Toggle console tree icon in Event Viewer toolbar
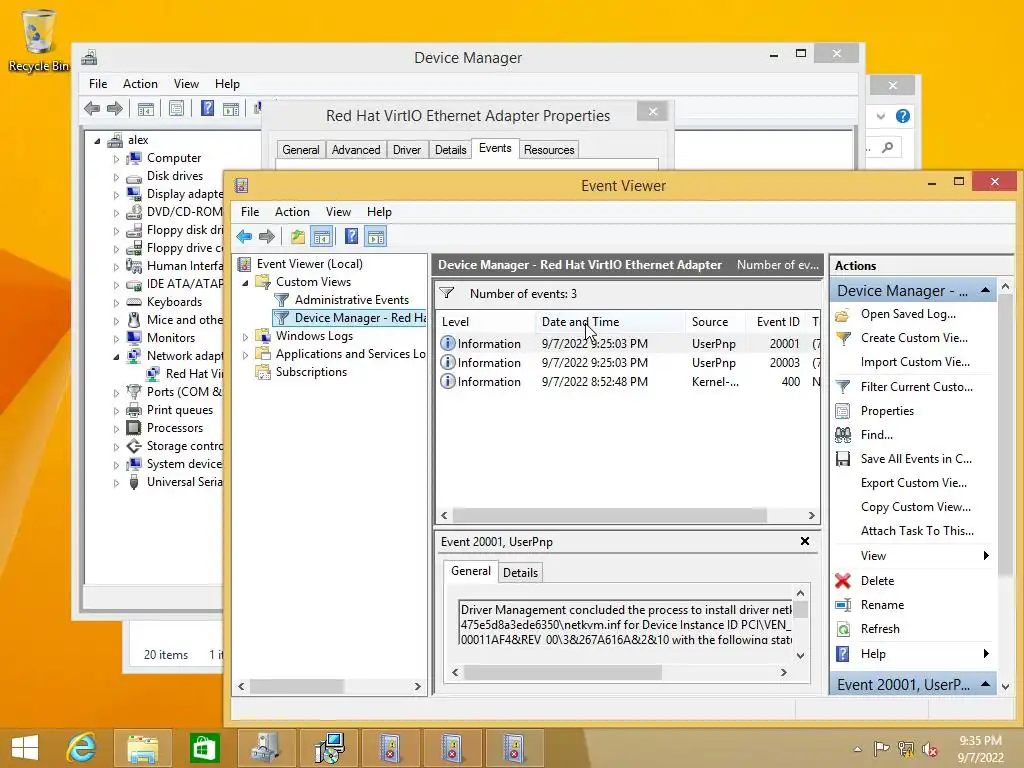Viewport: 1024px width, 768px height. [321, 236]
